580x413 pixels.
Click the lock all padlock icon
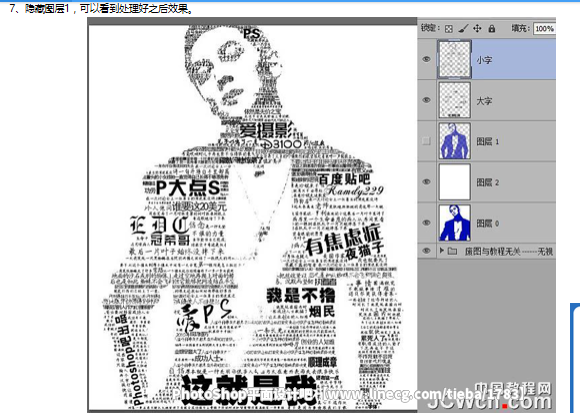[492, 28]
